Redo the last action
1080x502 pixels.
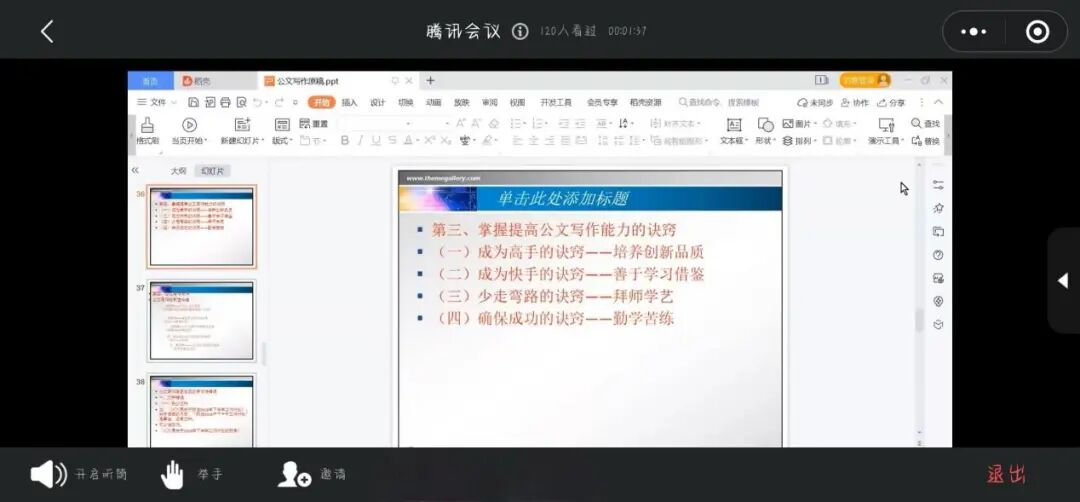click(278, 103)
